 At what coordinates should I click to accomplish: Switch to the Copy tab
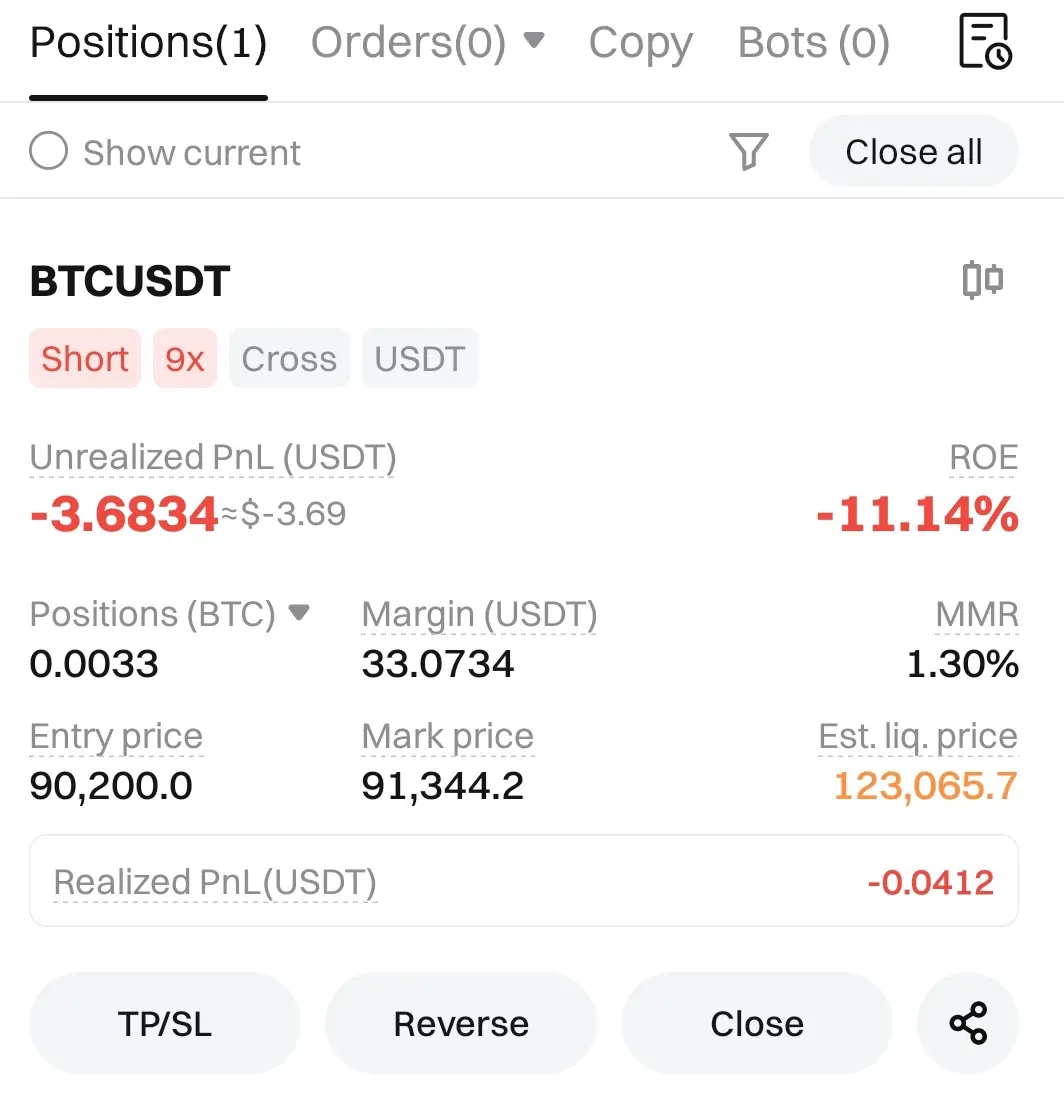[x=640, y=43]
